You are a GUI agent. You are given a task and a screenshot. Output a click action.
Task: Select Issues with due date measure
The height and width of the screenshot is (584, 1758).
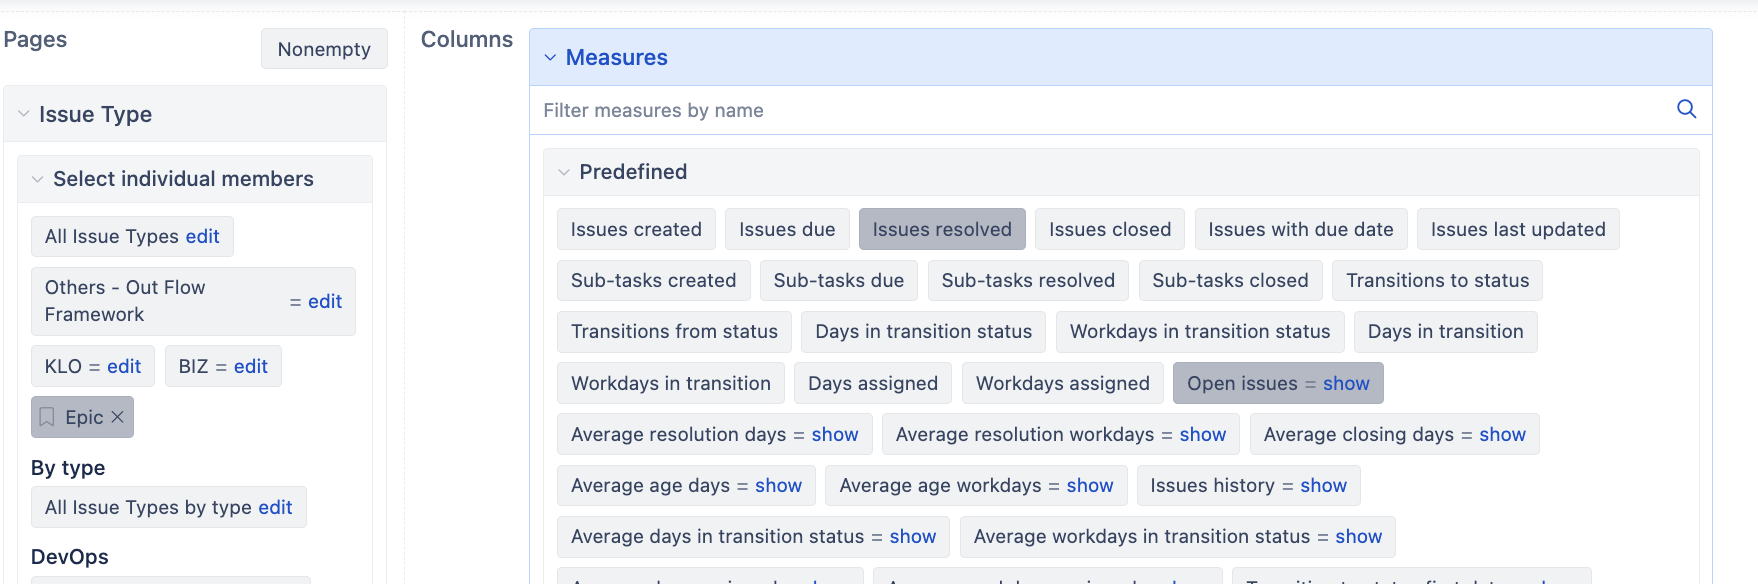point(1301,229)
